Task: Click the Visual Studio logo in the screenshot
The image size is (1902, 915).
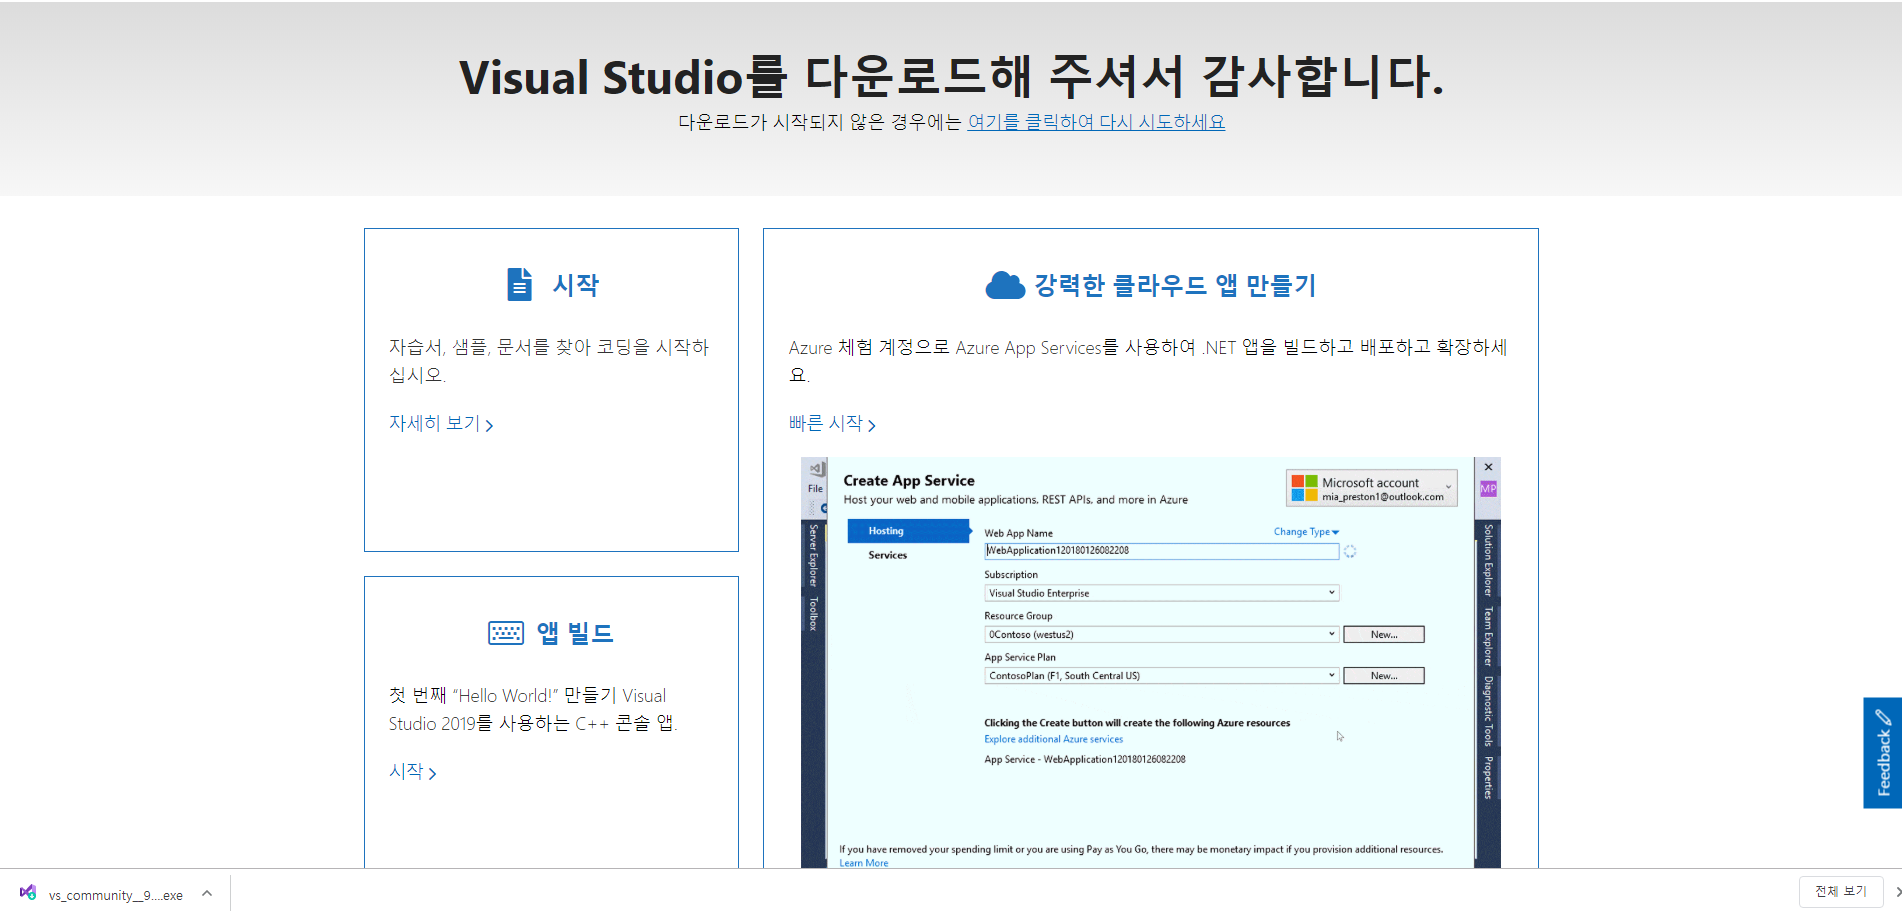Action: (x=817, y=469)
